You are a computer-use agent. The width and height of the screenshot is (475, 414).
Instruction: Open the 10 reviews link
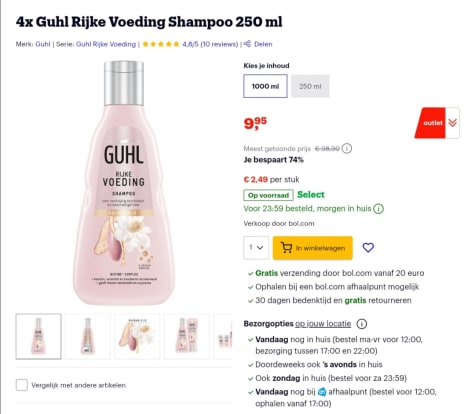[x=219, y=44]
